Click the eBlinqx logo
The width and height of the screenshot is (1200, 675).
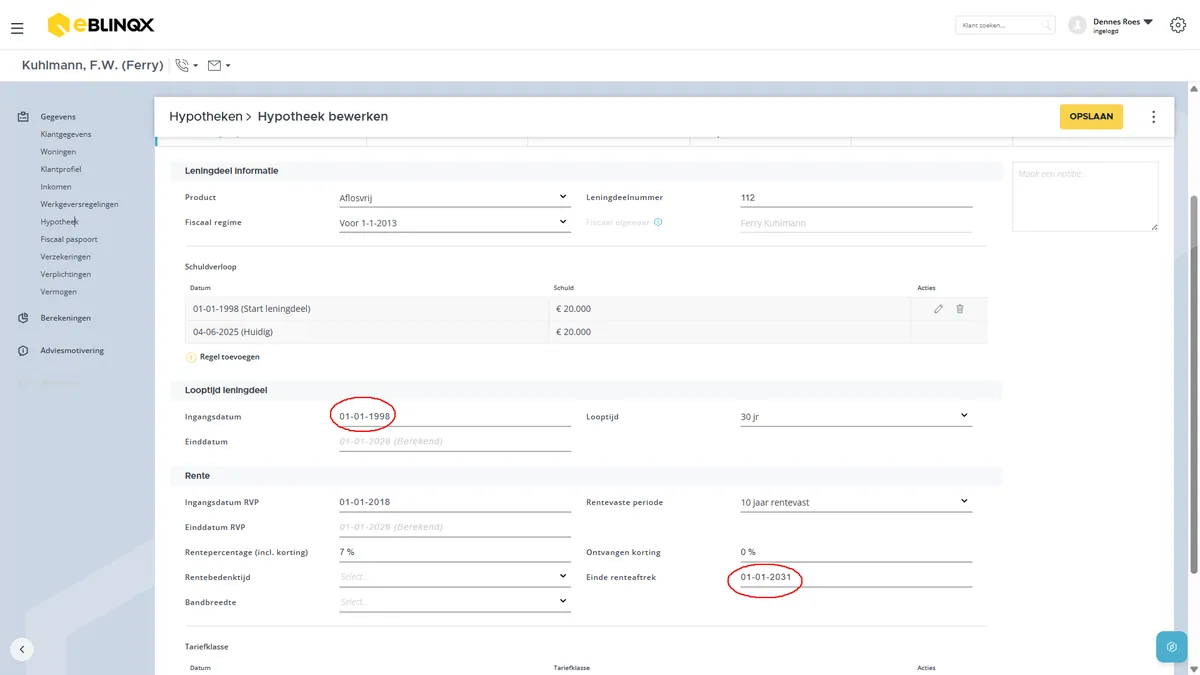pos(101,25)
